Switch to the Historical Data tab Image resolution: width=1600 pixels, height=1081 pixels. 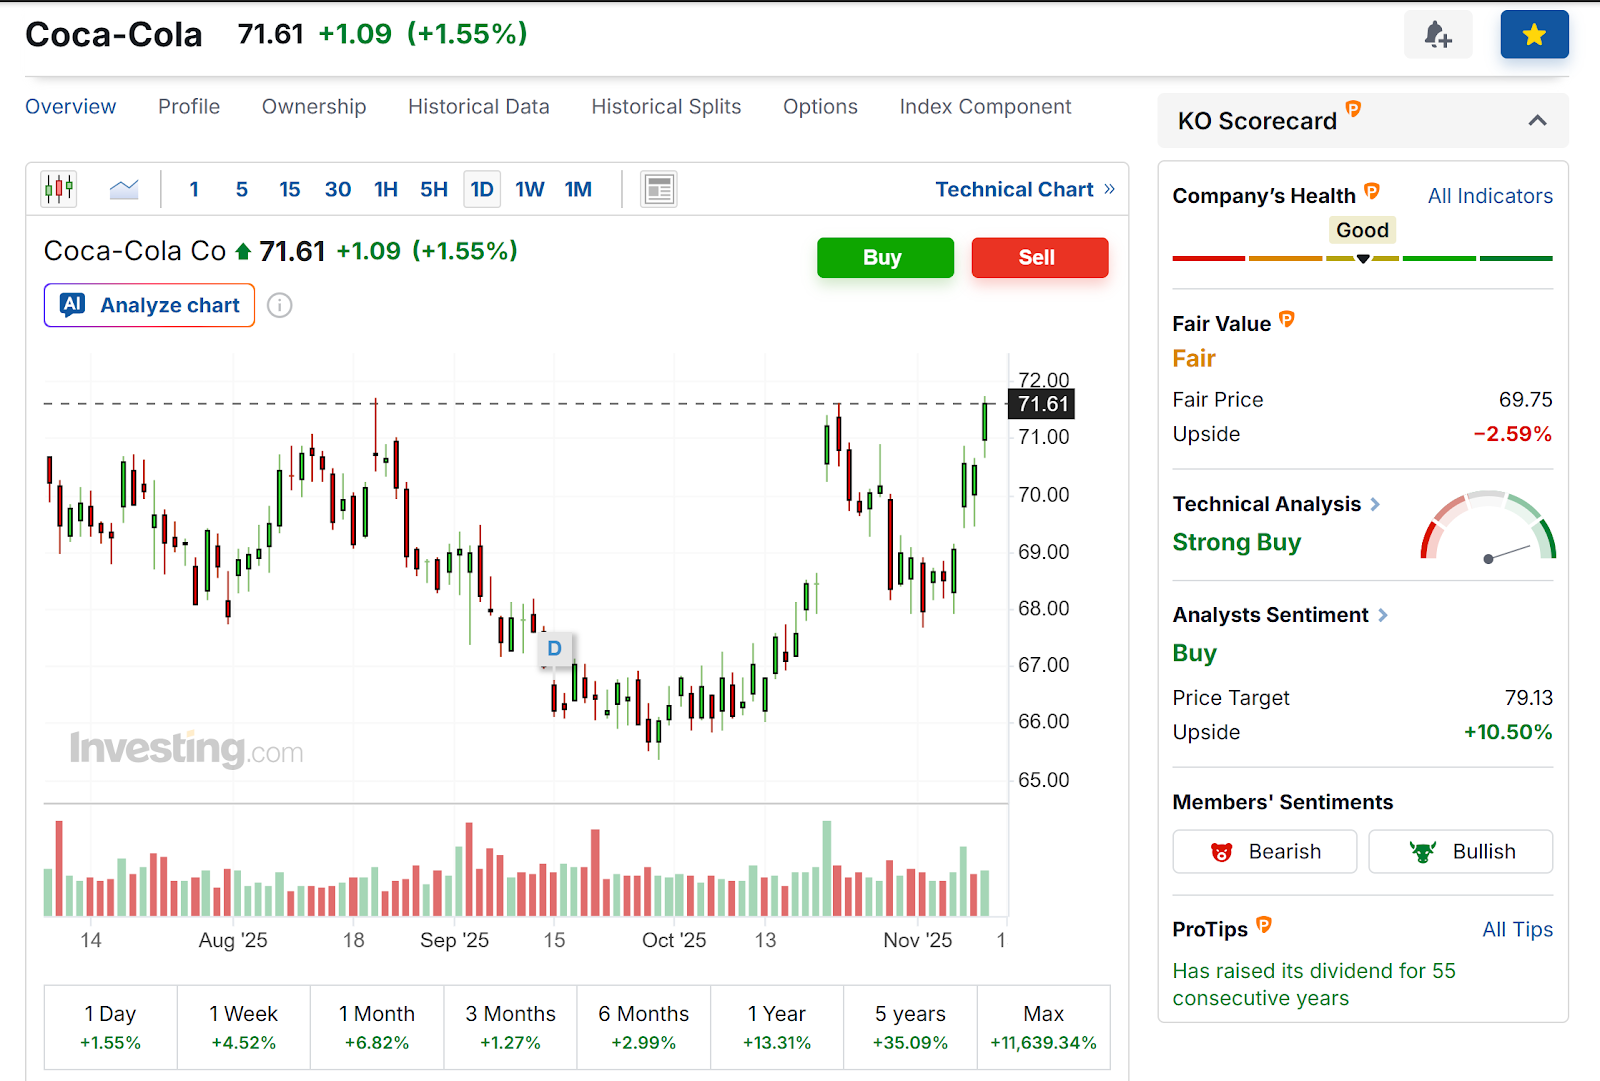coord(478,106)
